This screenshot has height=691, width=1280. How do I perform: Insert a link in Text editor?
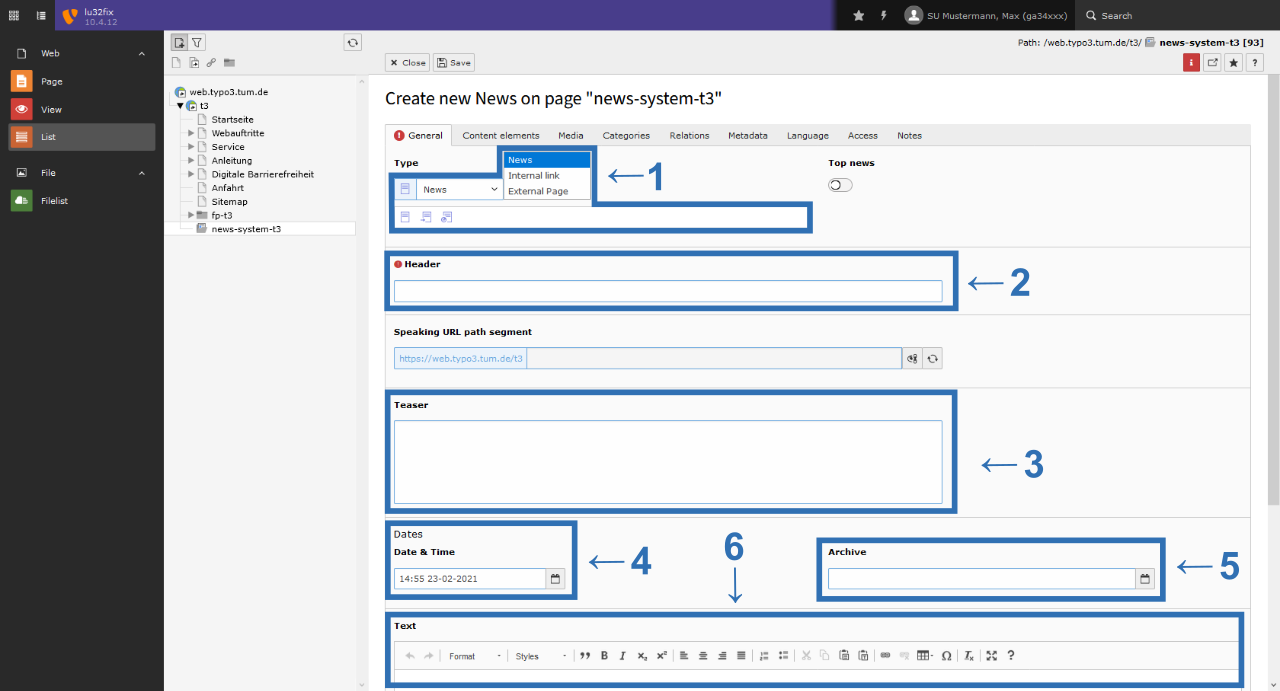[885, 656]
